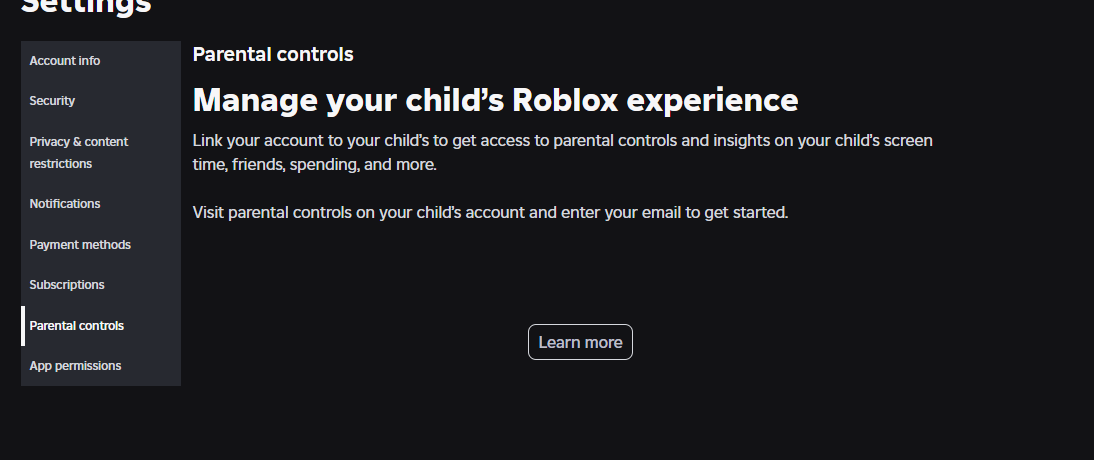Switch to the Subscriptions section

(67, 285)
